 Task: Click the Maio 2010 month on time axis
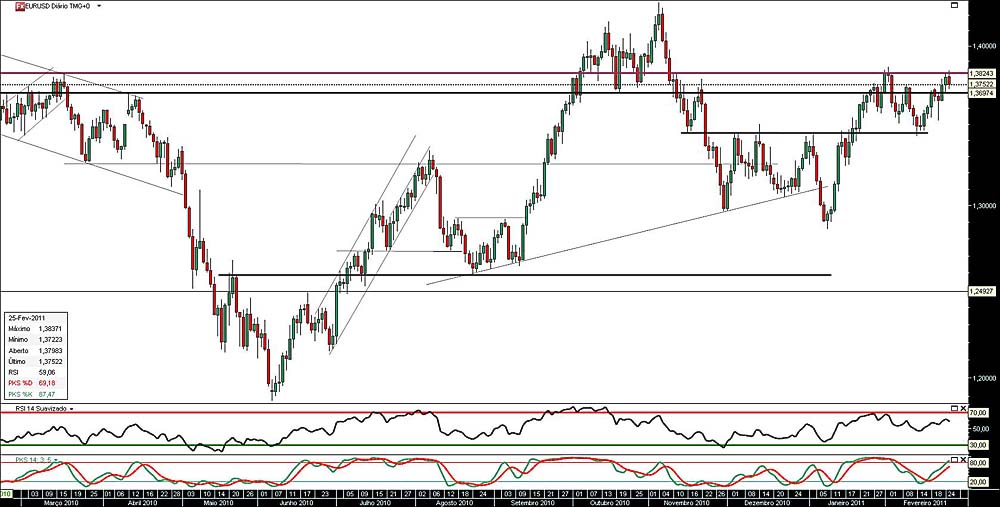(221, 503)
